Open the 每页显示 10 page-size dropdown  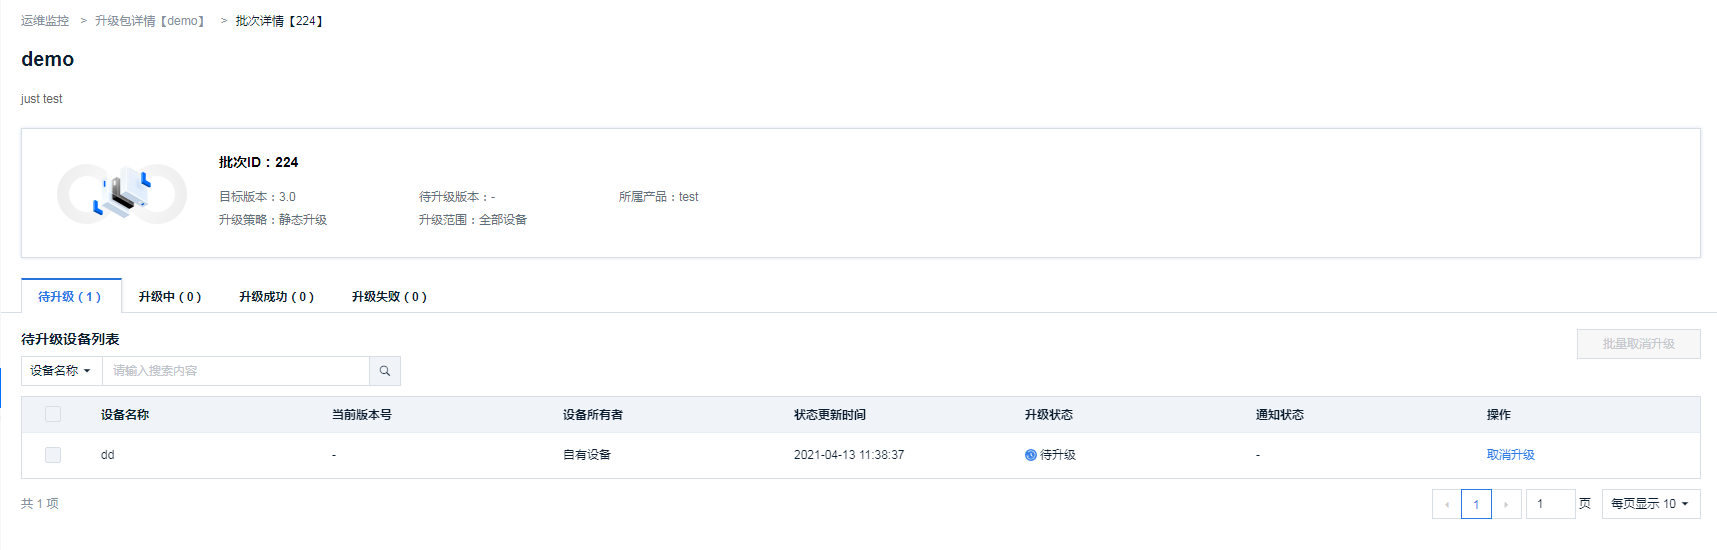1651,504
